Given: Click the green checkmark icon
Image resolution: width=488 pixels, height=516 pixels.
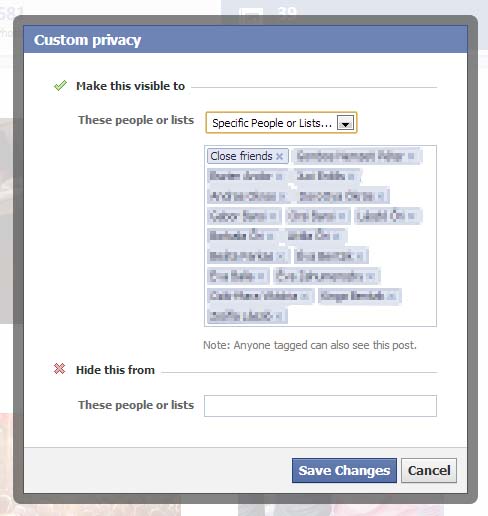Looking at the screenshot, I should click(60, 86).
